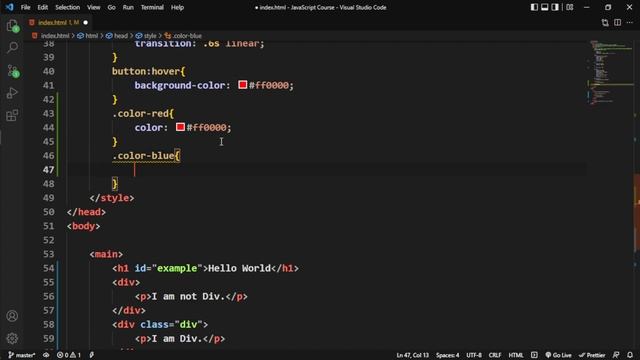Image resolution: width=640 pixels, height=360 pixels.
Task: Split the editor to the right
Action: pyautogui.click(x=618, y=22)
